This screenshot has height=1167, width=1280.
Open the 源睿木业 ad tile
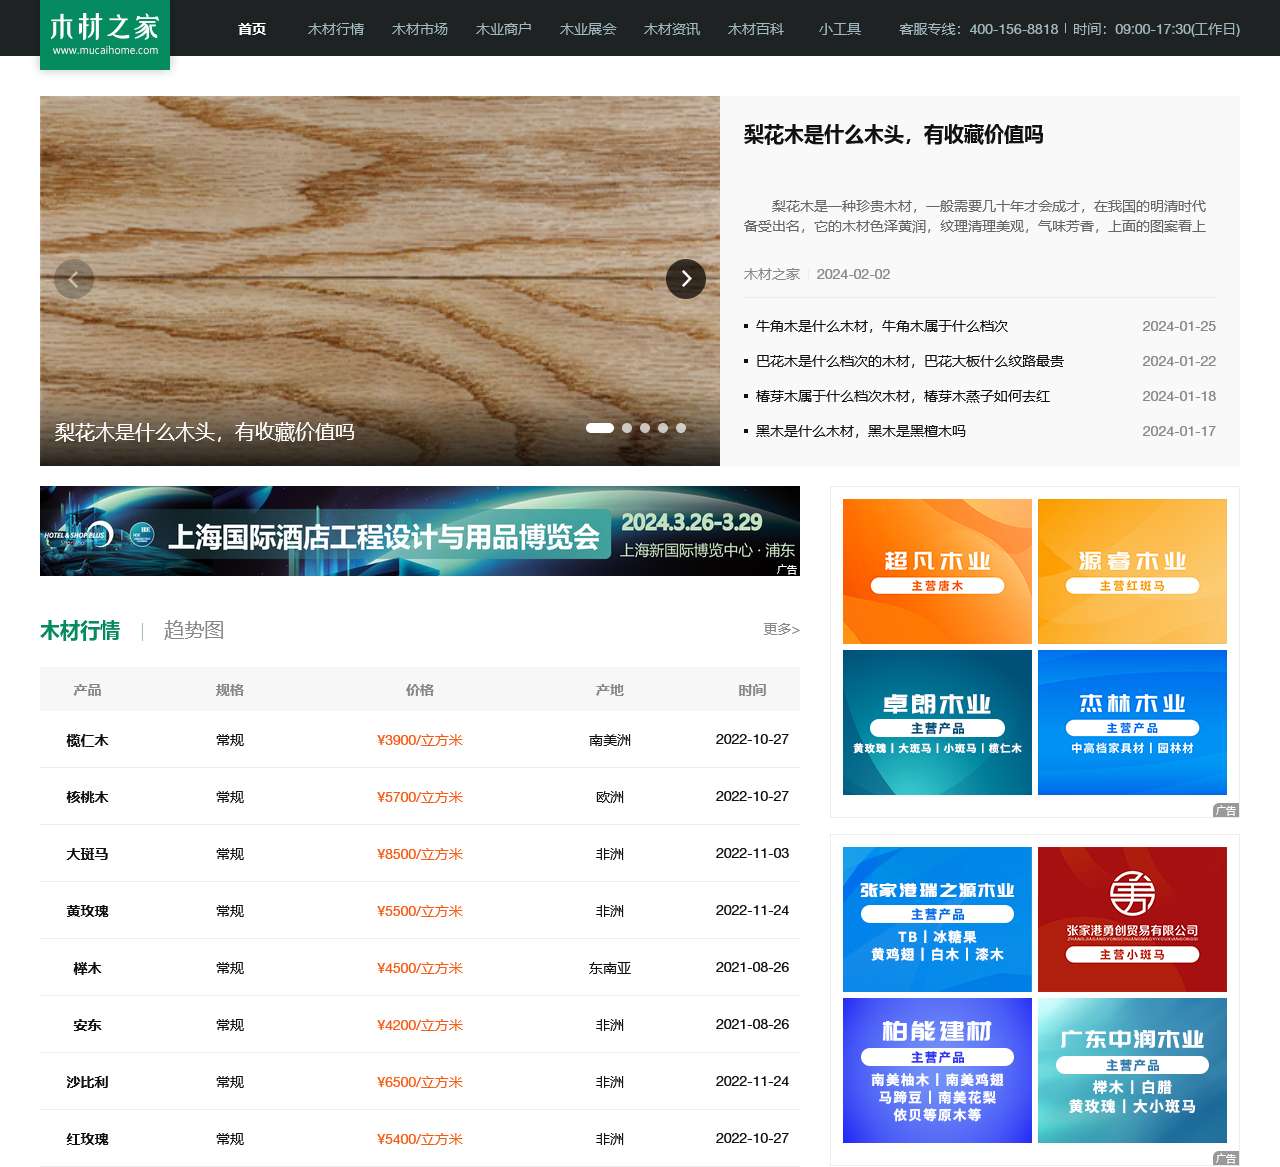click(x=1132, y=571)
